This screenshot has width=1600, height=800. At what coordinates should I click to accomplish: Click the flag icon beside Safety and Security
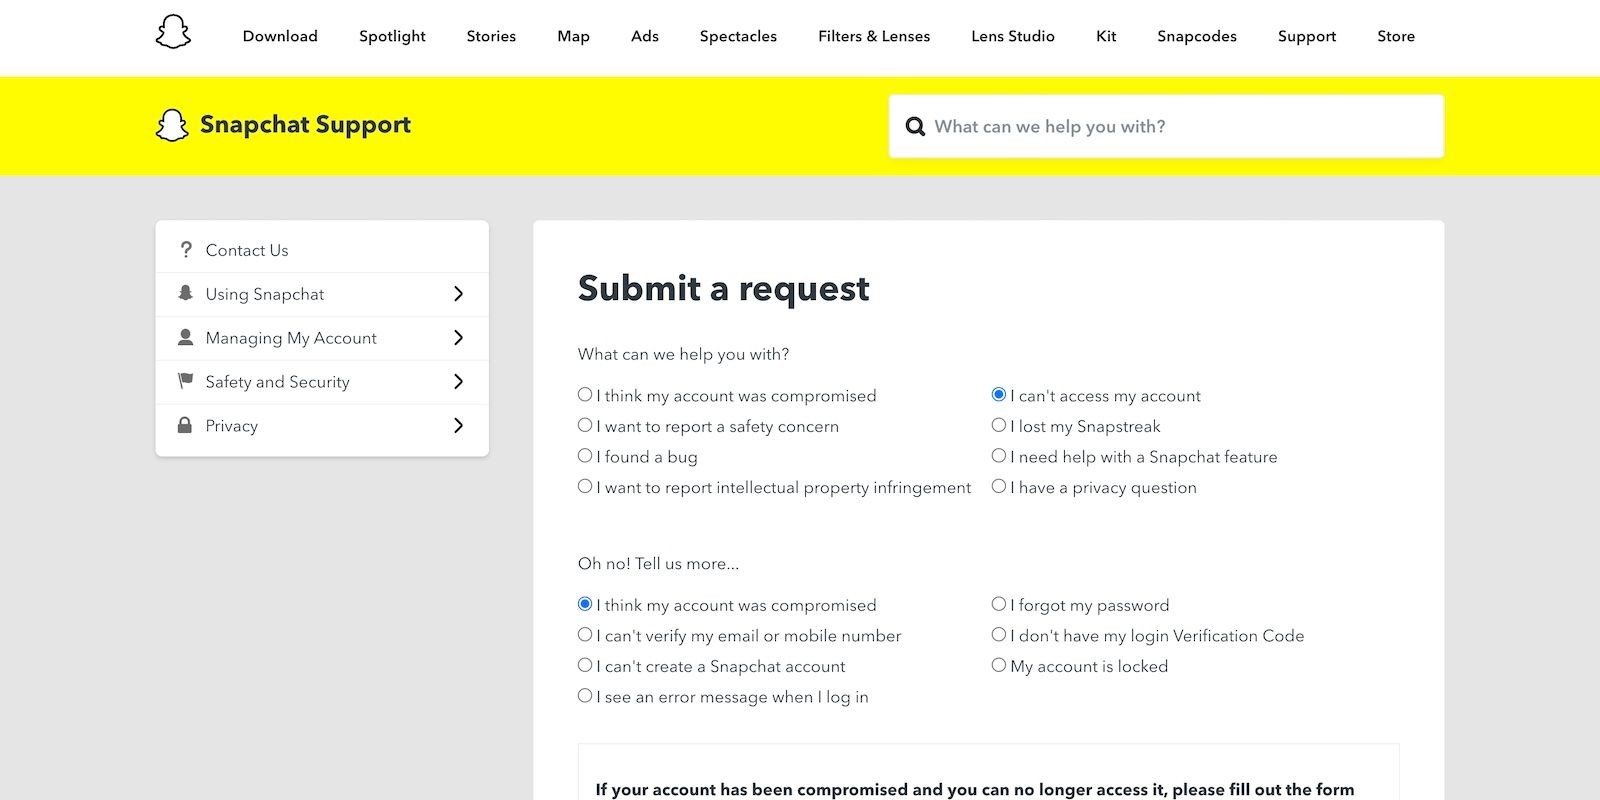coord(185,381)
